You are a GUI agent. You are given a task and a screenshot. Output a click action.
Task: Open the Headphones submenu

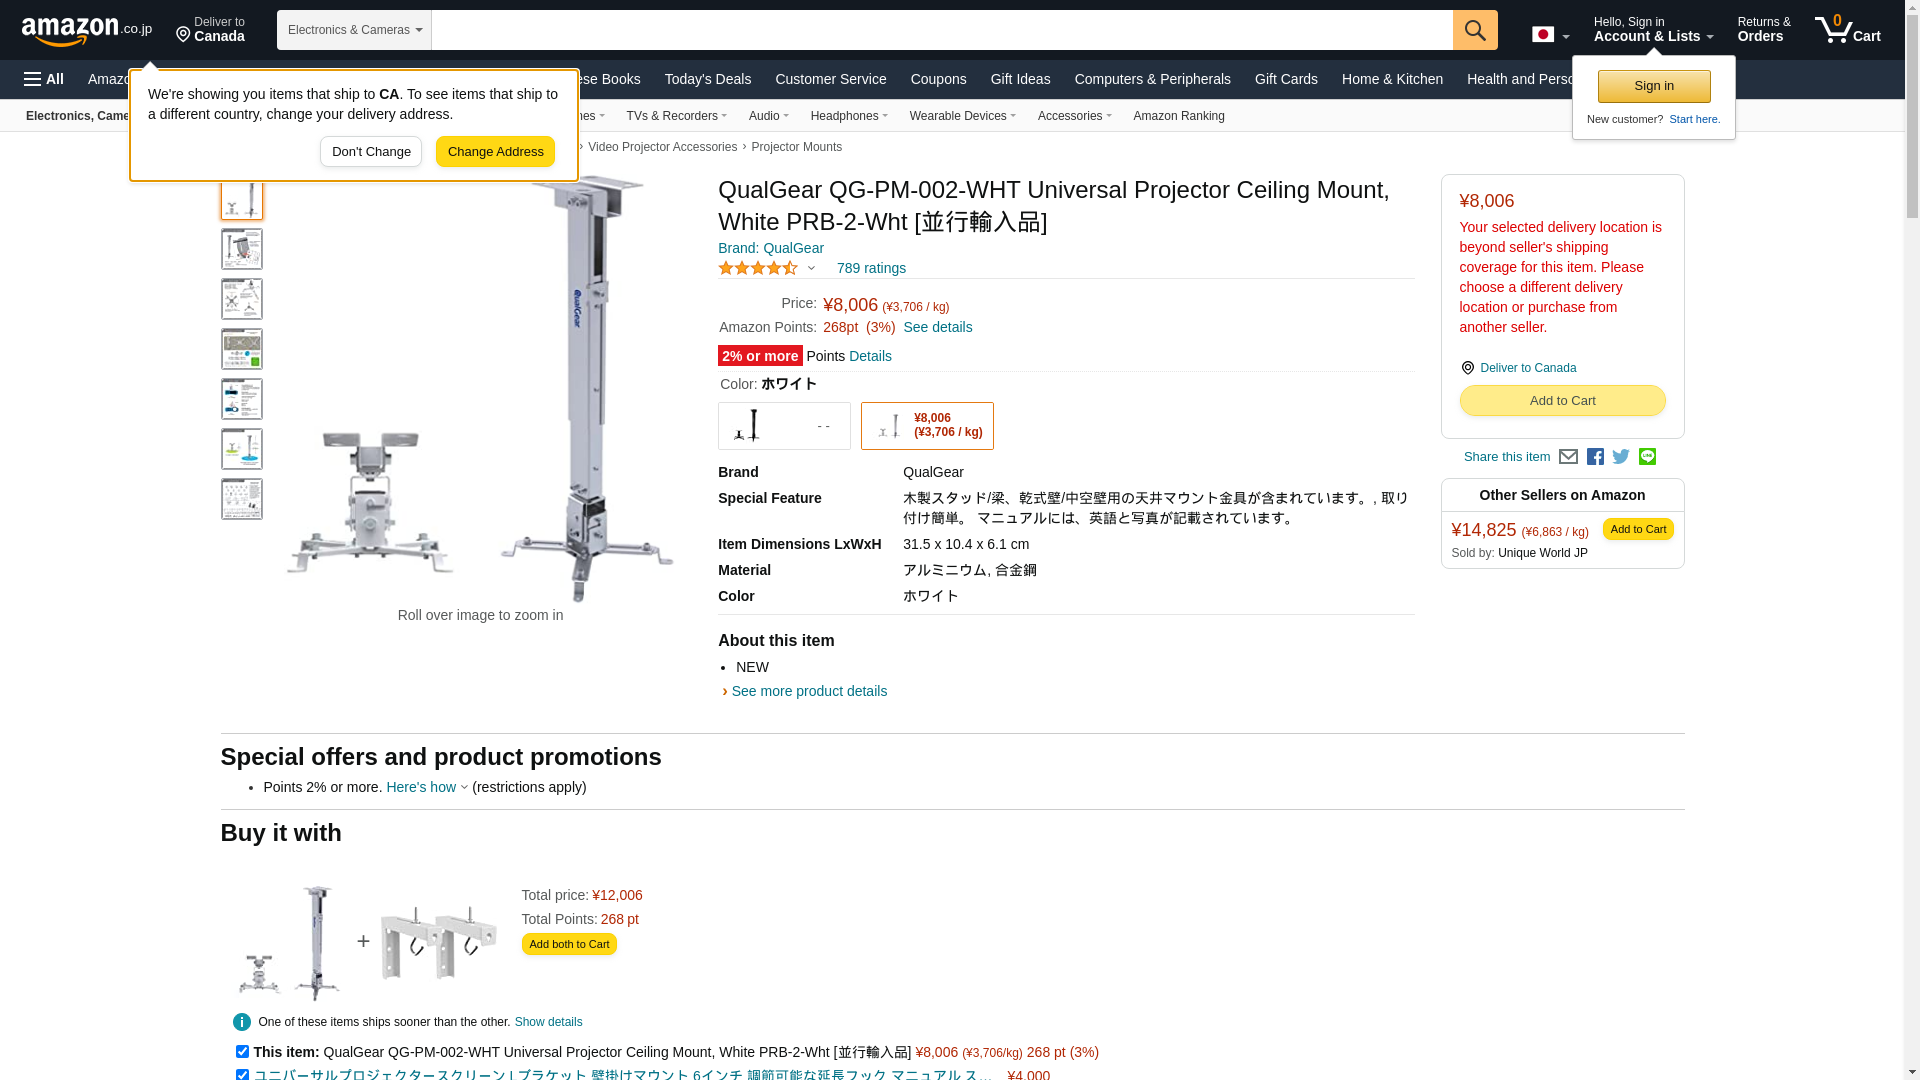pyautogui.click(x=849, y=116)
